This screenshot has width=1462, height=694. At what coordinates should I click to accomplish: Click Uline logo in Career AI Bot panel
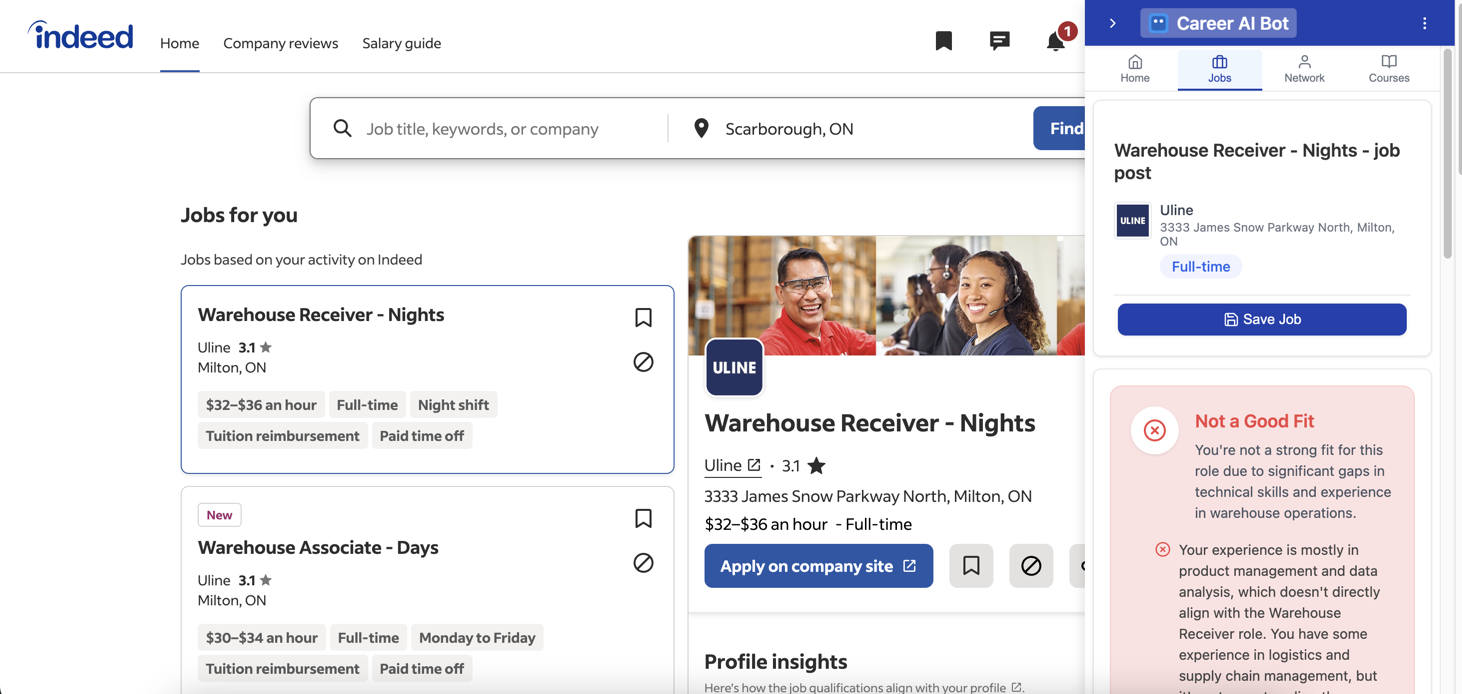click(1132, 220)
